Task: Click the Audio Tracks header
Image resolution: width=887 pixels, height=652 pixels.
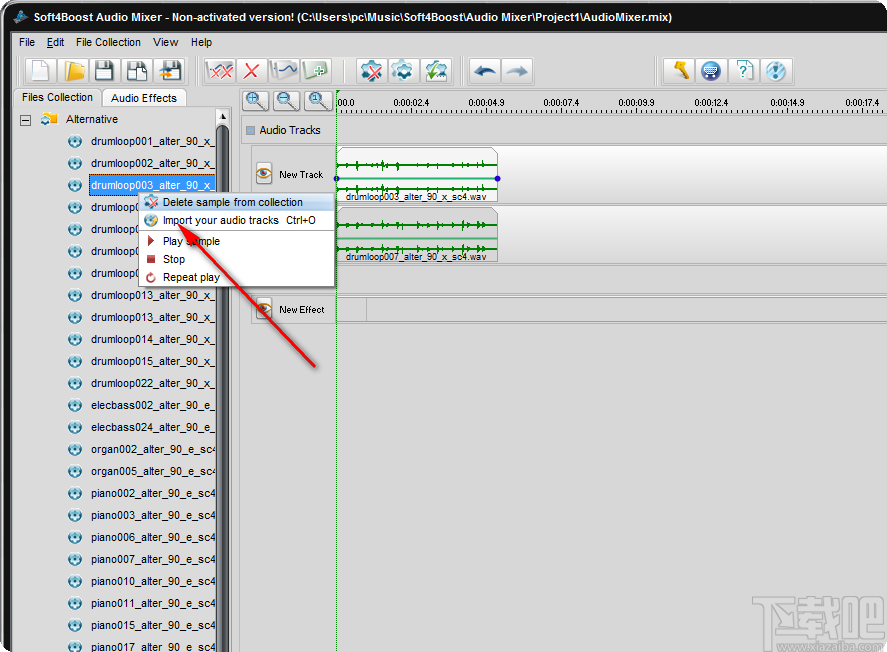Action: pos(290,130)
